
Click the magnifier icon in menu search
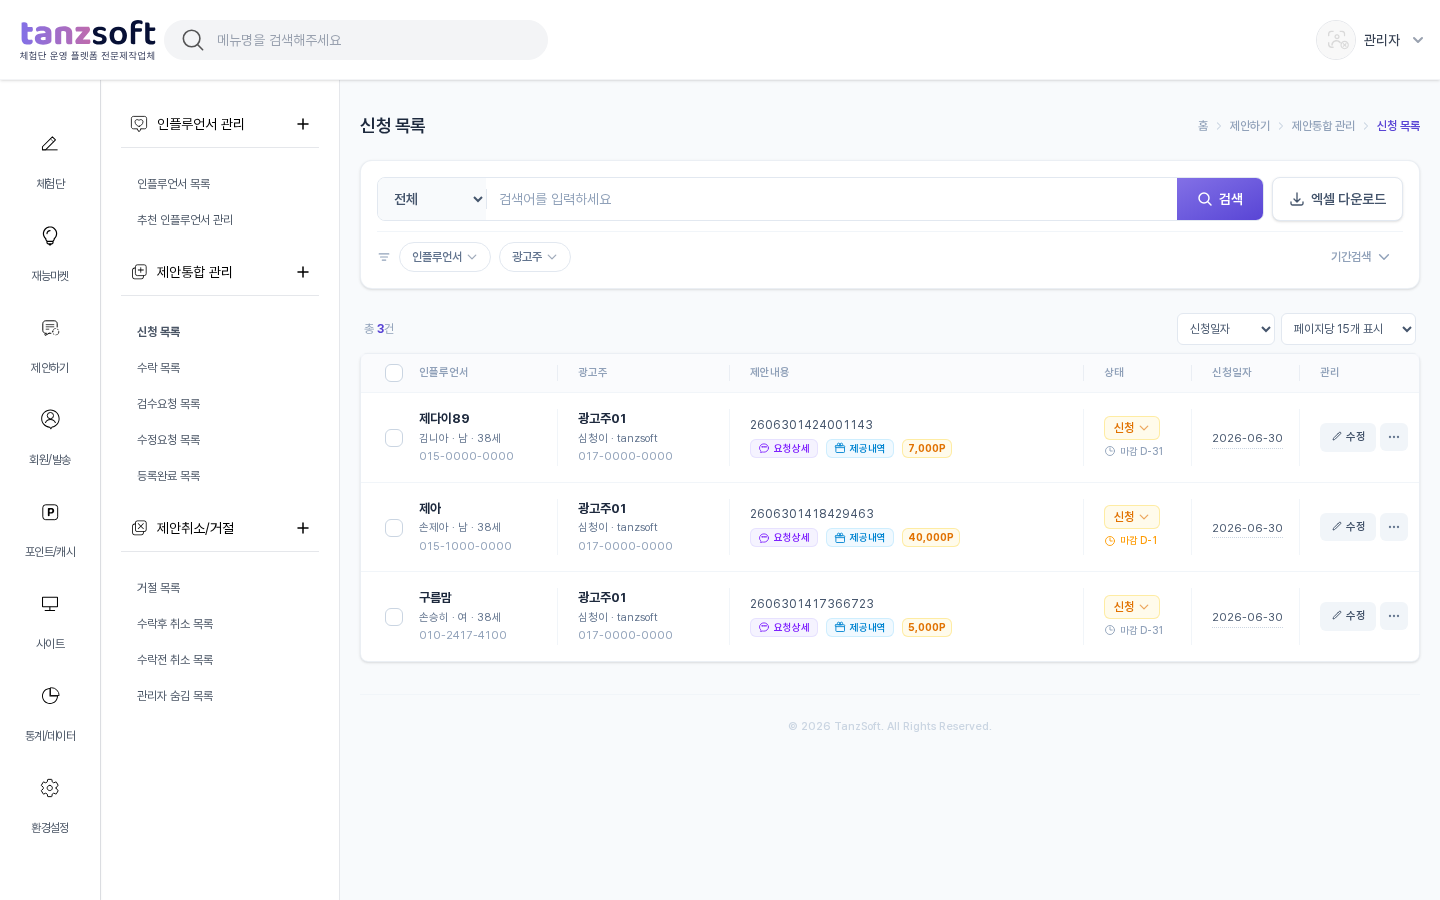(x=193, y=40)
